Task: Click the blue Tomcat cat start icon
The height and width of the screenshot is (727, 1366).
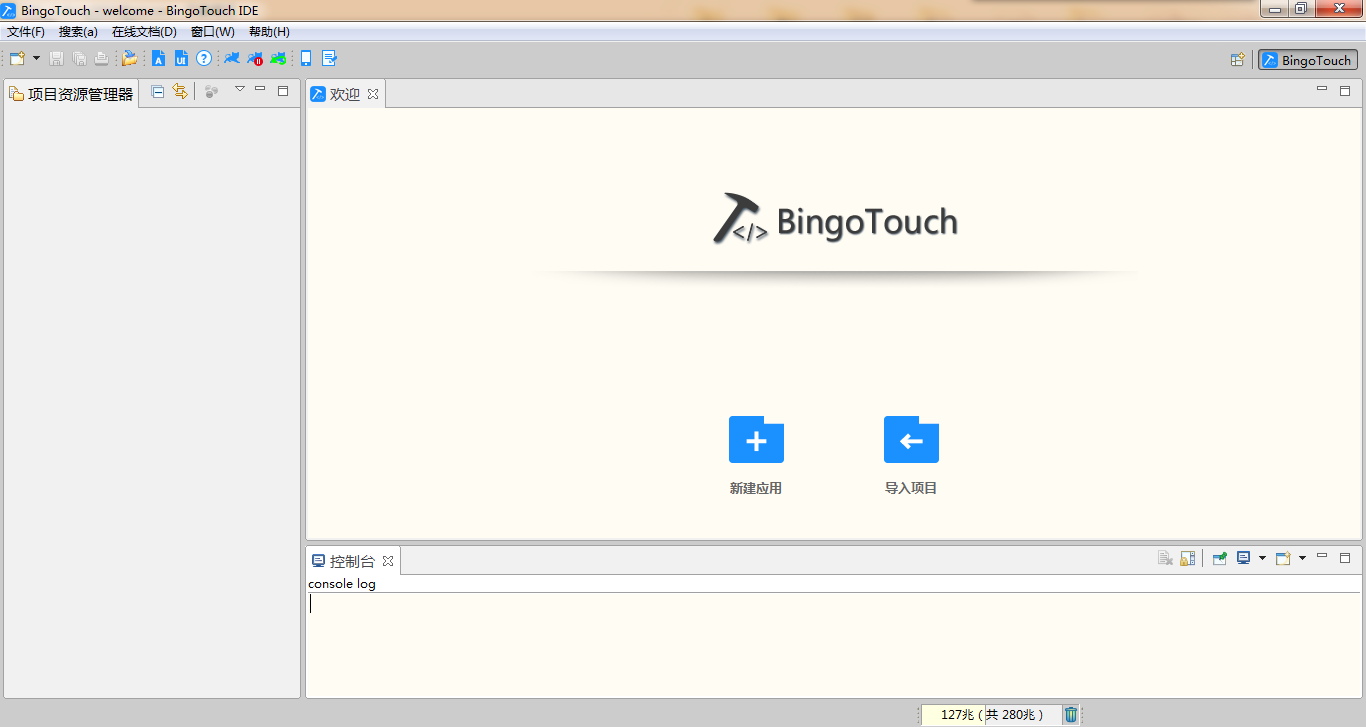Action: [x=232, y=59]
